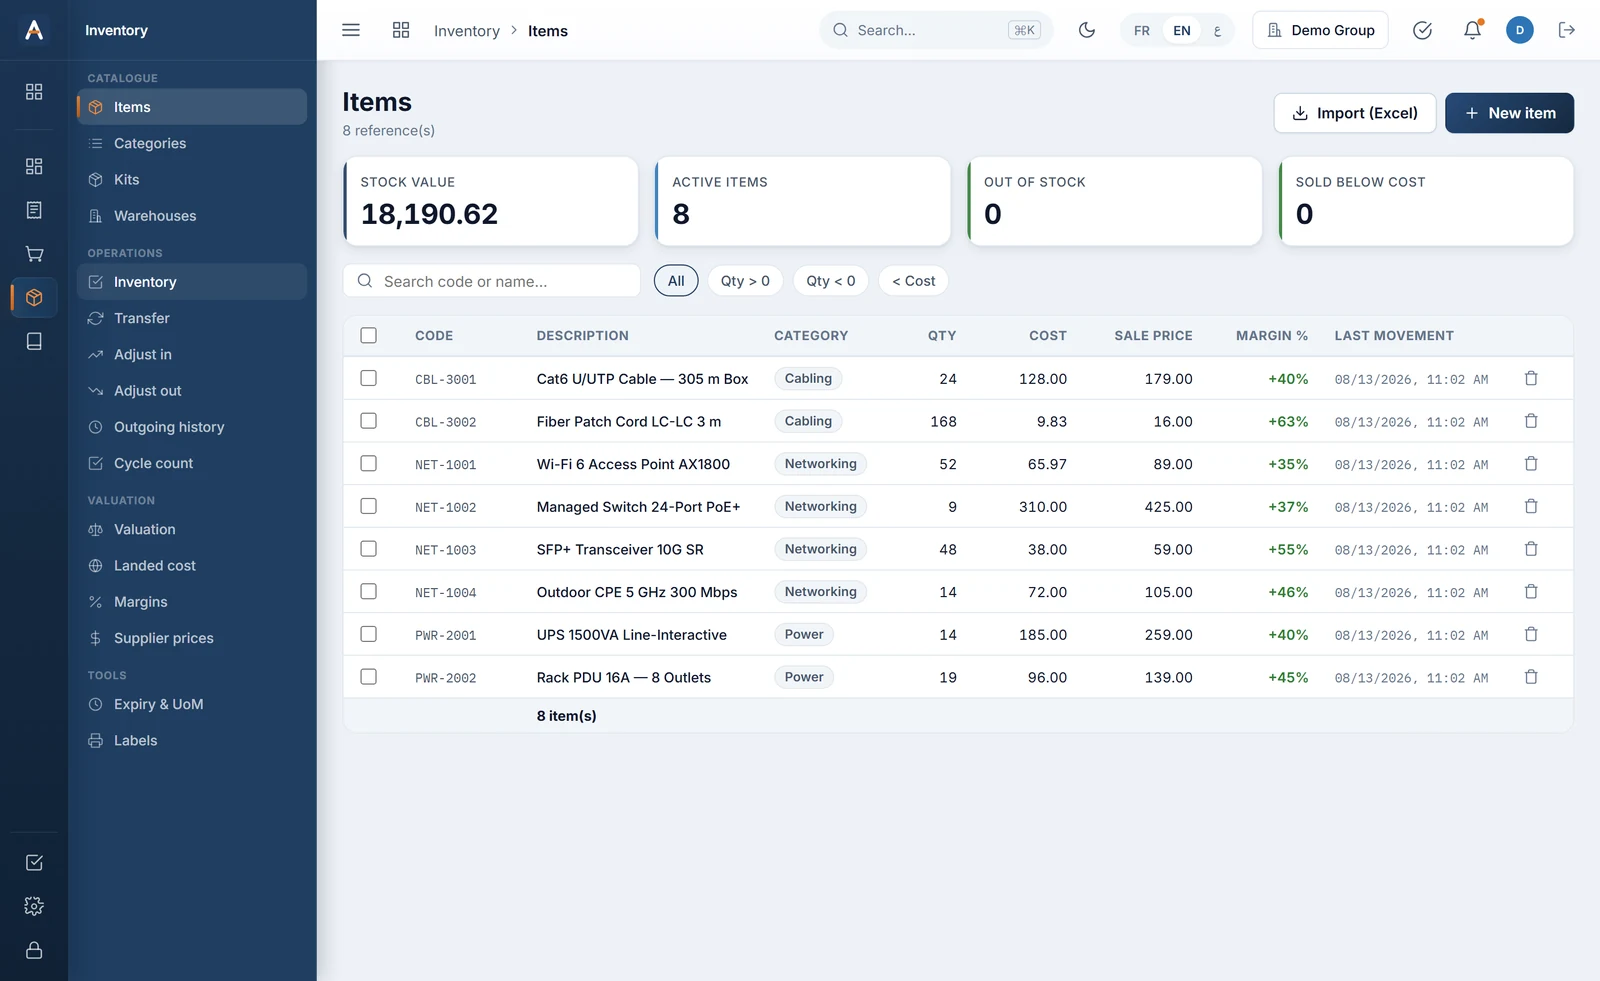
Task: Open checklist icon at rail bottom
Action: tap(34, 862)
